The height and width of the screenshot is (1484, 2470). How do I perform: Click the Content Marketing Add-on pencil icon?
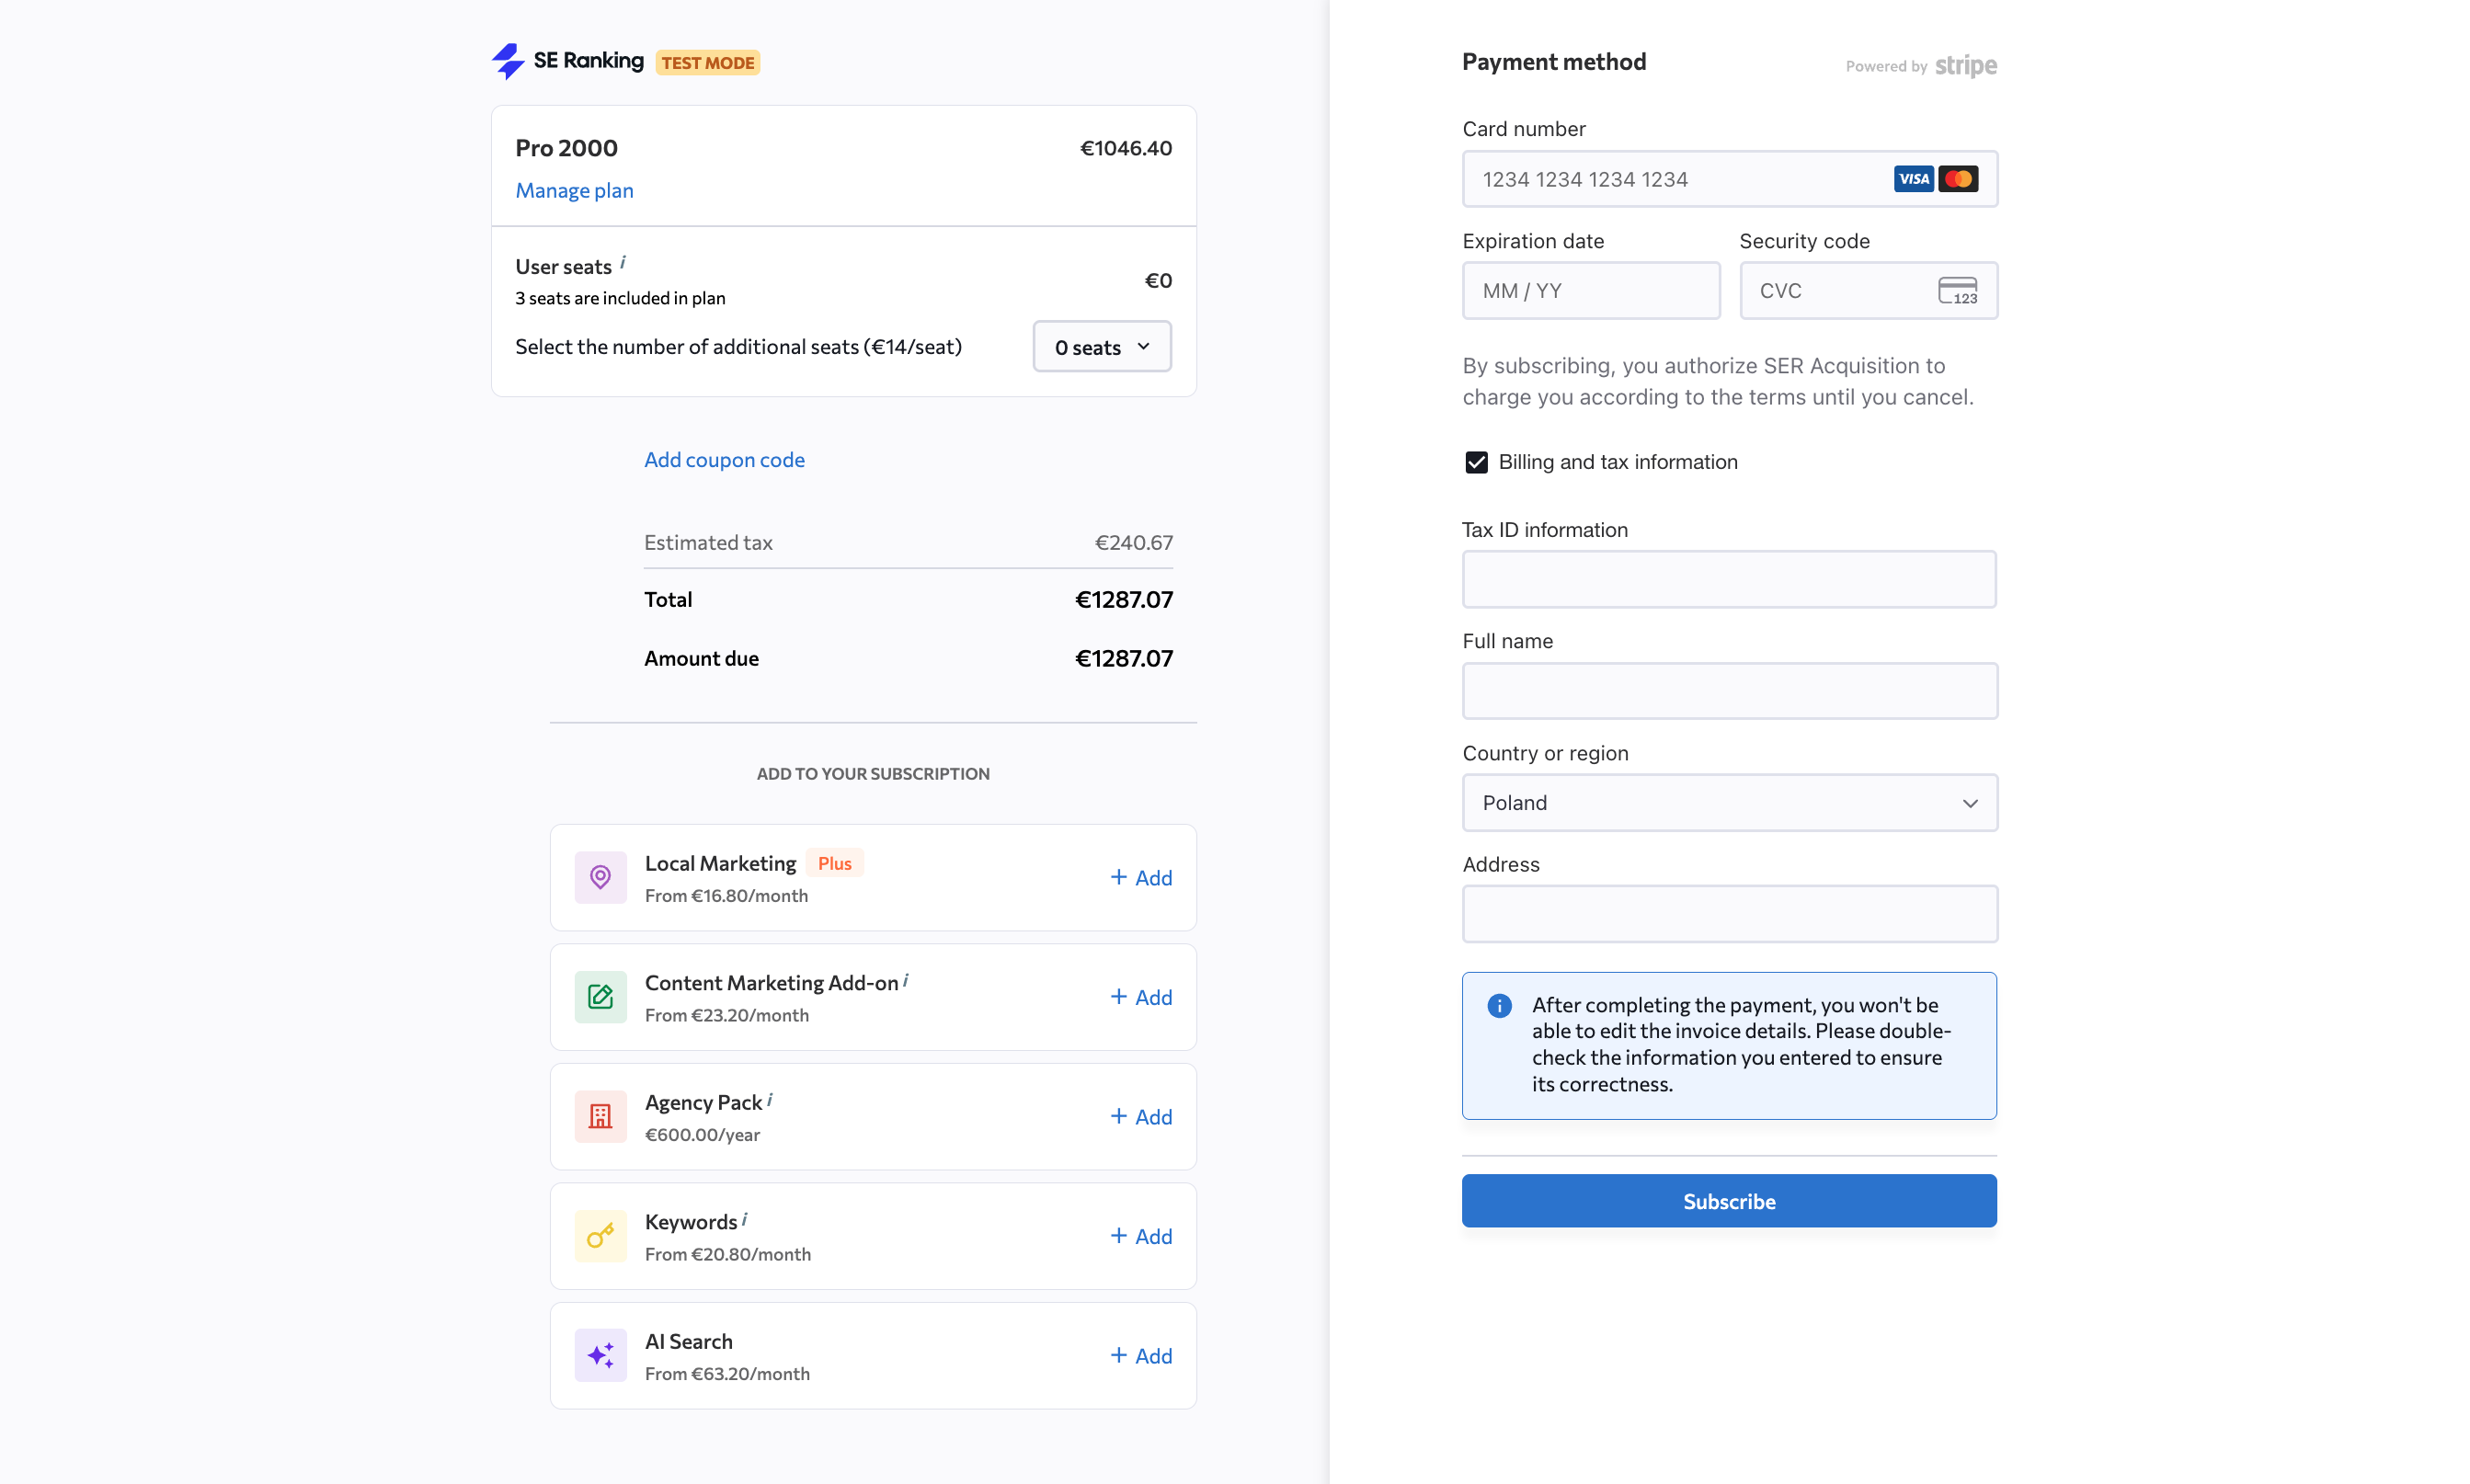coord(600,996)
